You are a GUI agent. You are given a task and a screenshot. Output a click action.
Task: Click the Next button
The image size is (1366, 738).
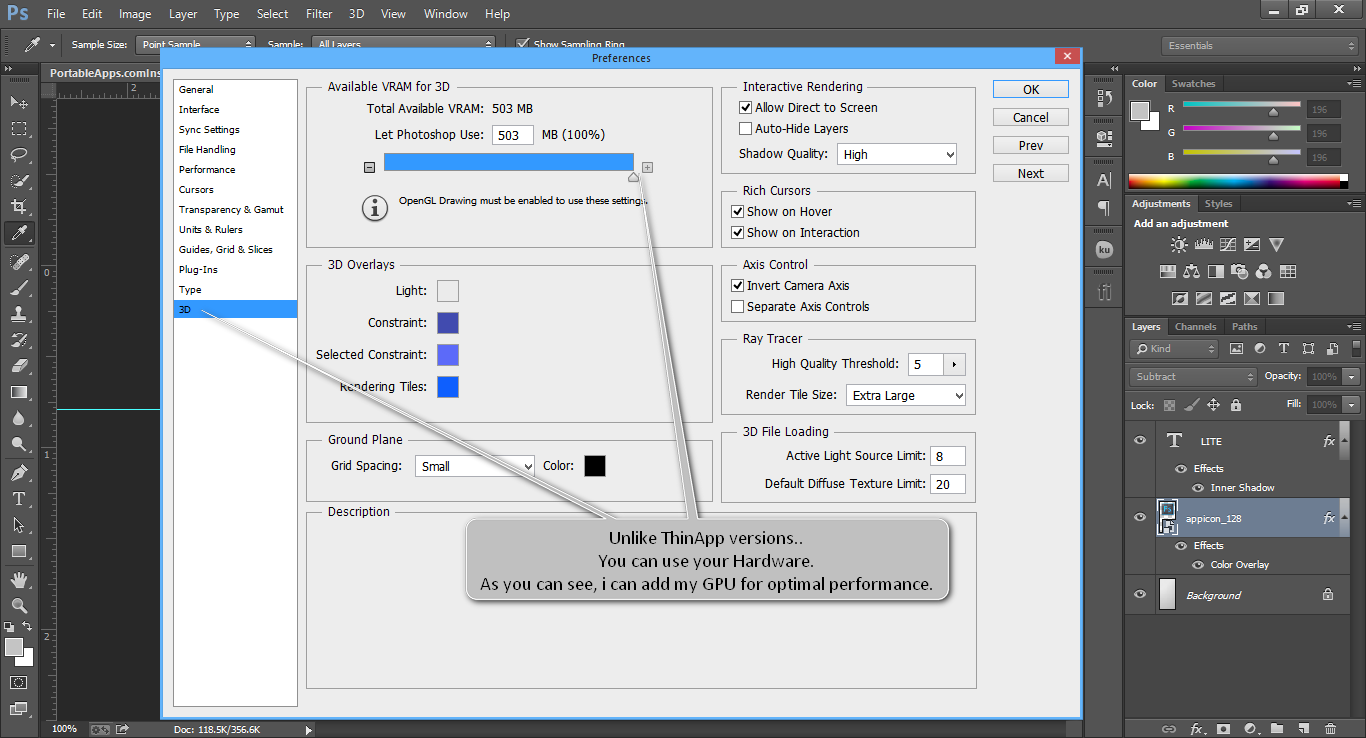[1031, 173]
